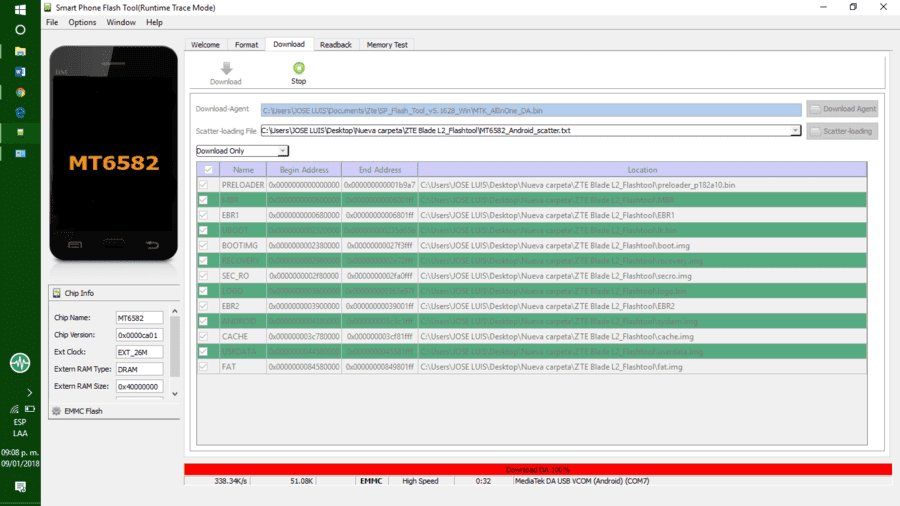Launch File Explorer from taskbar
This screenshot has height=506, width=900.
20,51
